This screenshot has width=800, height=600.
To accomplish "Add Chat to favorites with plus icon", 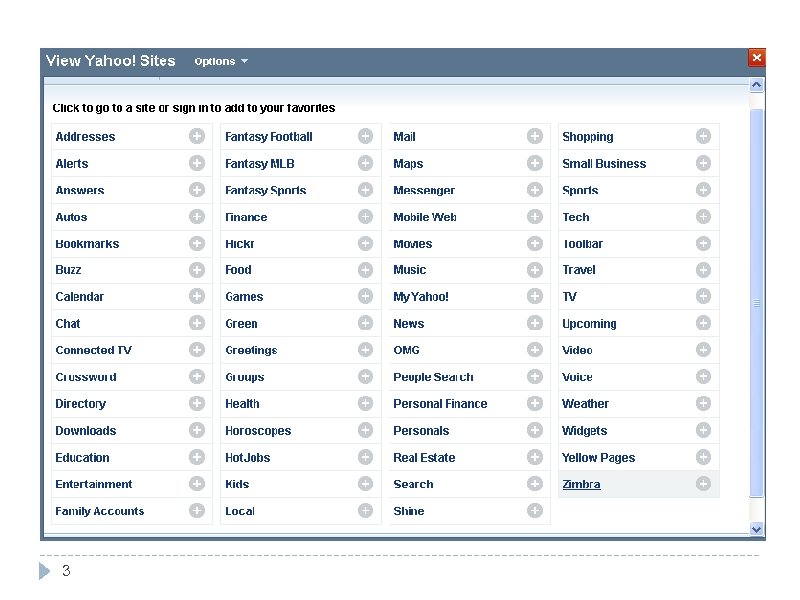I will click(x=196, y=323).
